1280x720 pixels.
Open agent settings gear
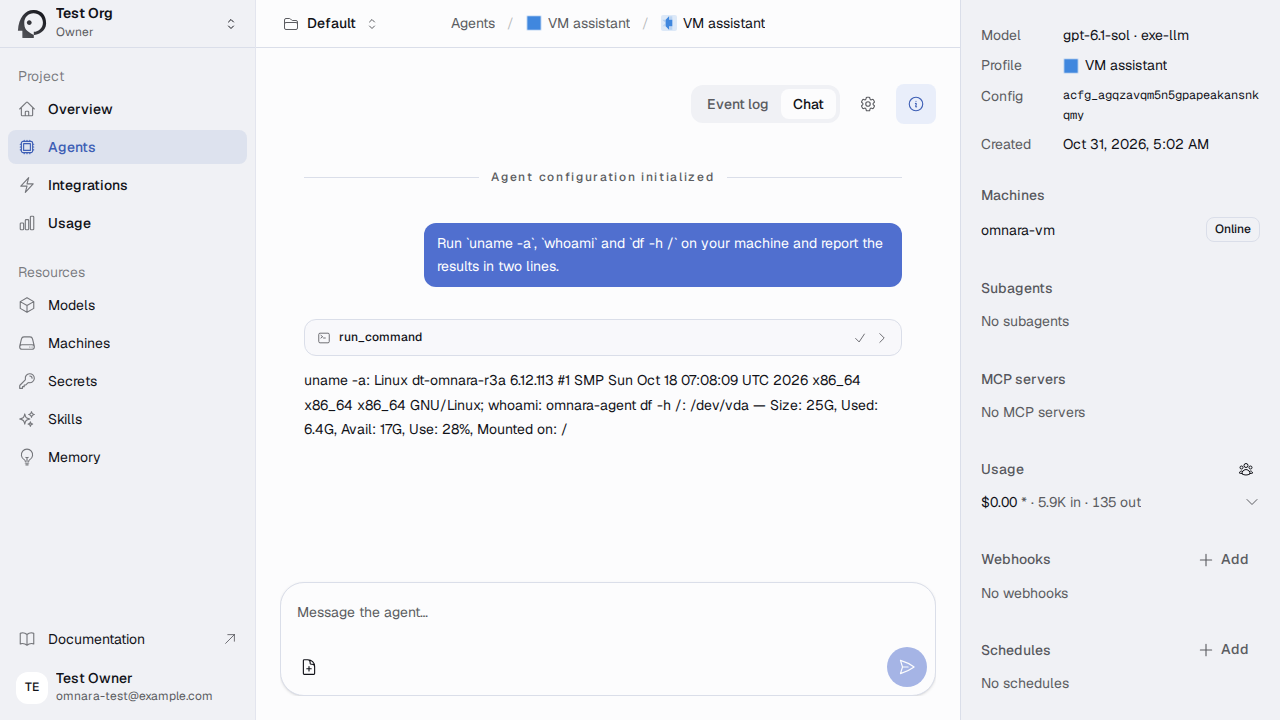[x=868, y=104]
